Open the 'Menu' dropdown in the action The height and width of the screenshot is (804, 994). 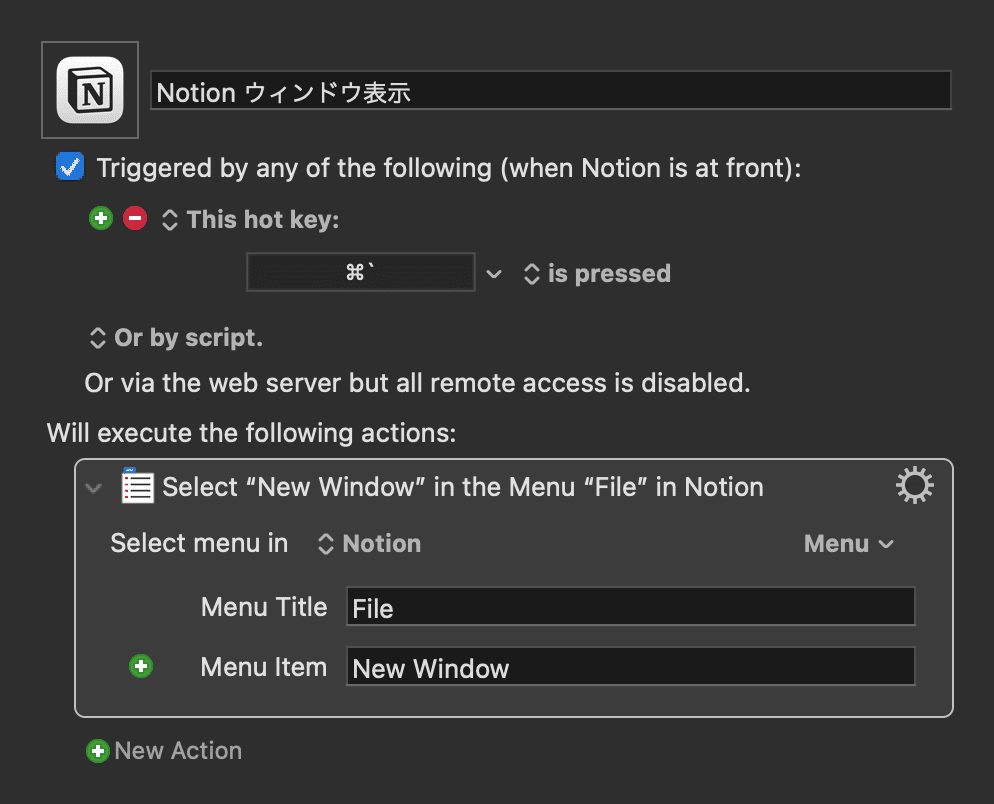coord(848,544)
